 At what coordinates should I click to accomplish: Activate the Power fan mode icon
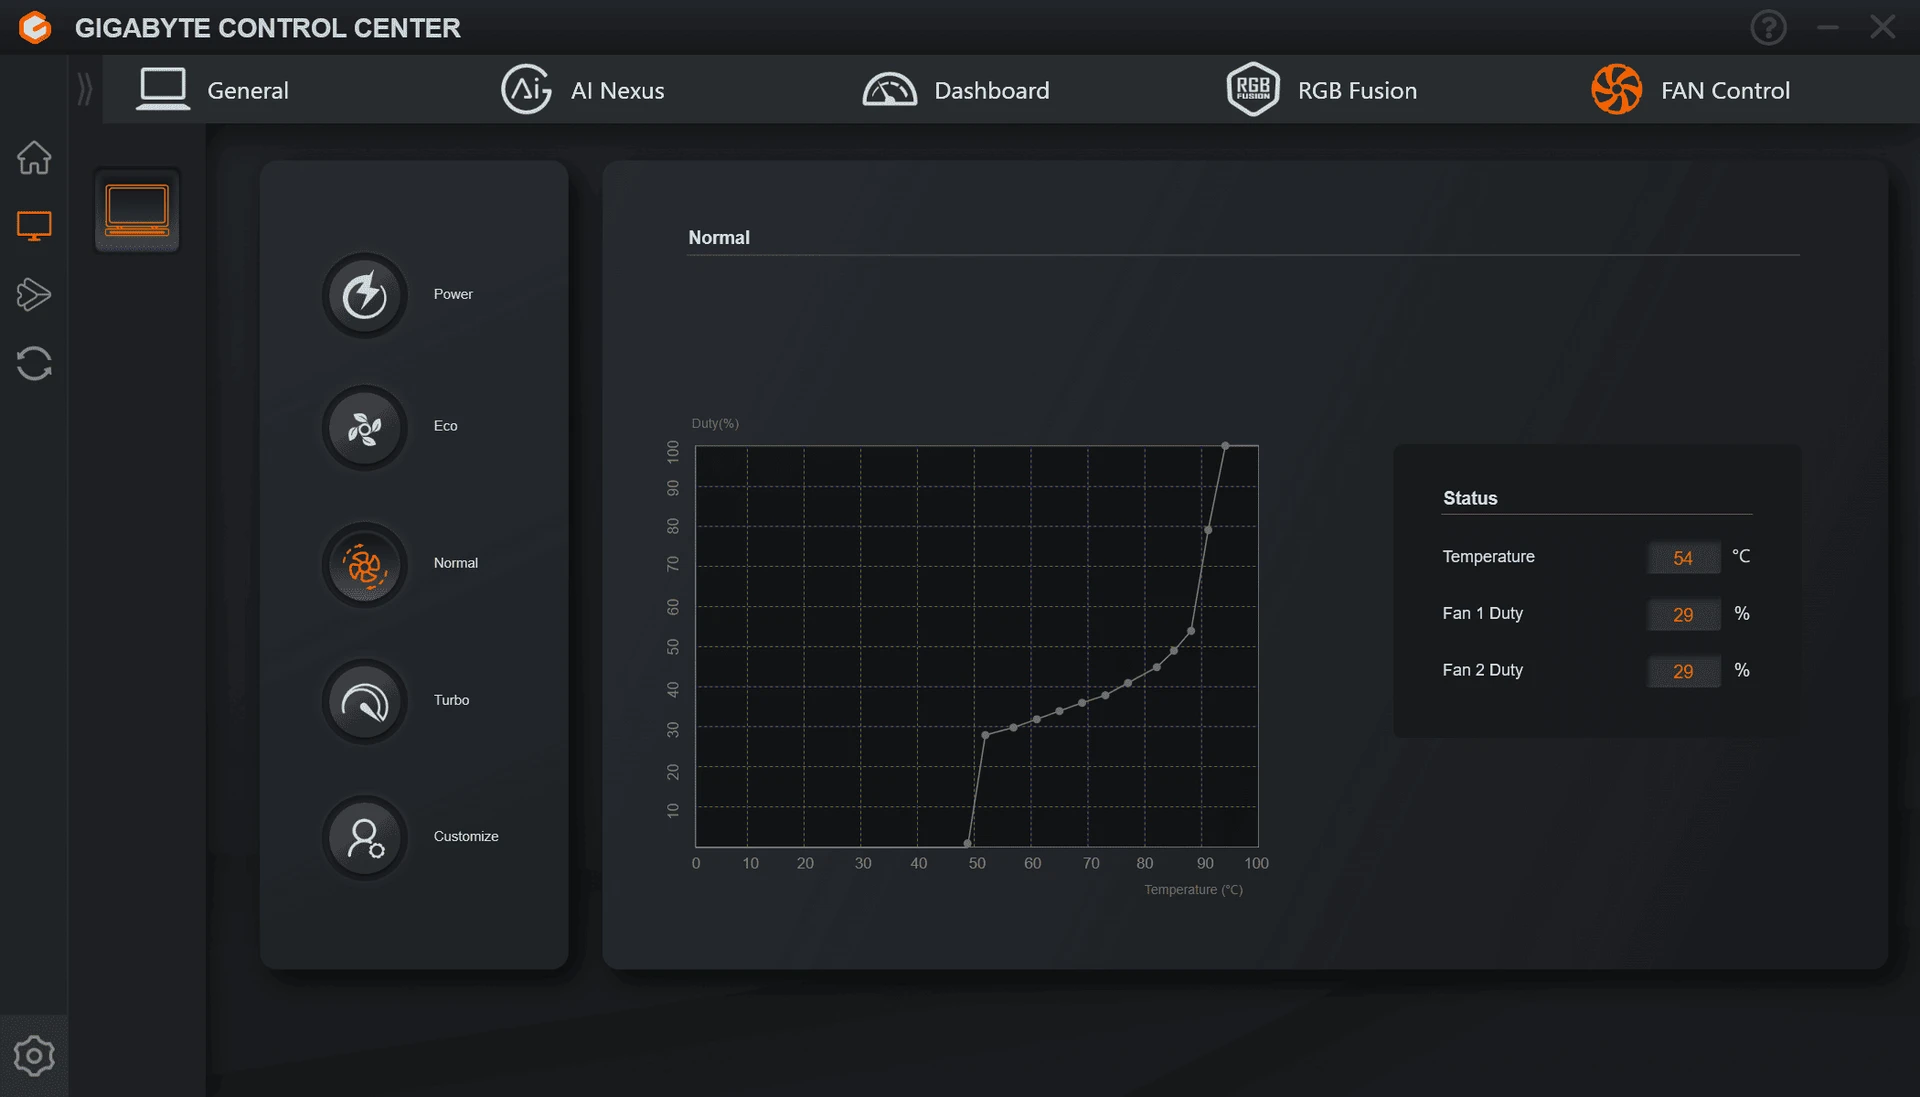(365, 295)
